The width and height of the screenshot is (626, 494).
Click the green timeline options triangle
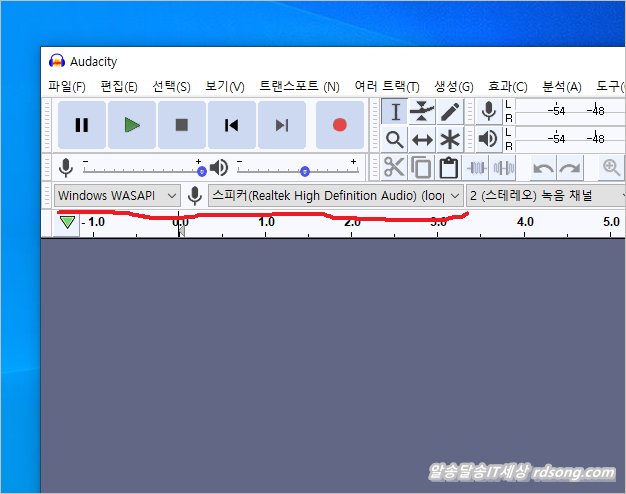pyautogui.click(x=67, y=222)
